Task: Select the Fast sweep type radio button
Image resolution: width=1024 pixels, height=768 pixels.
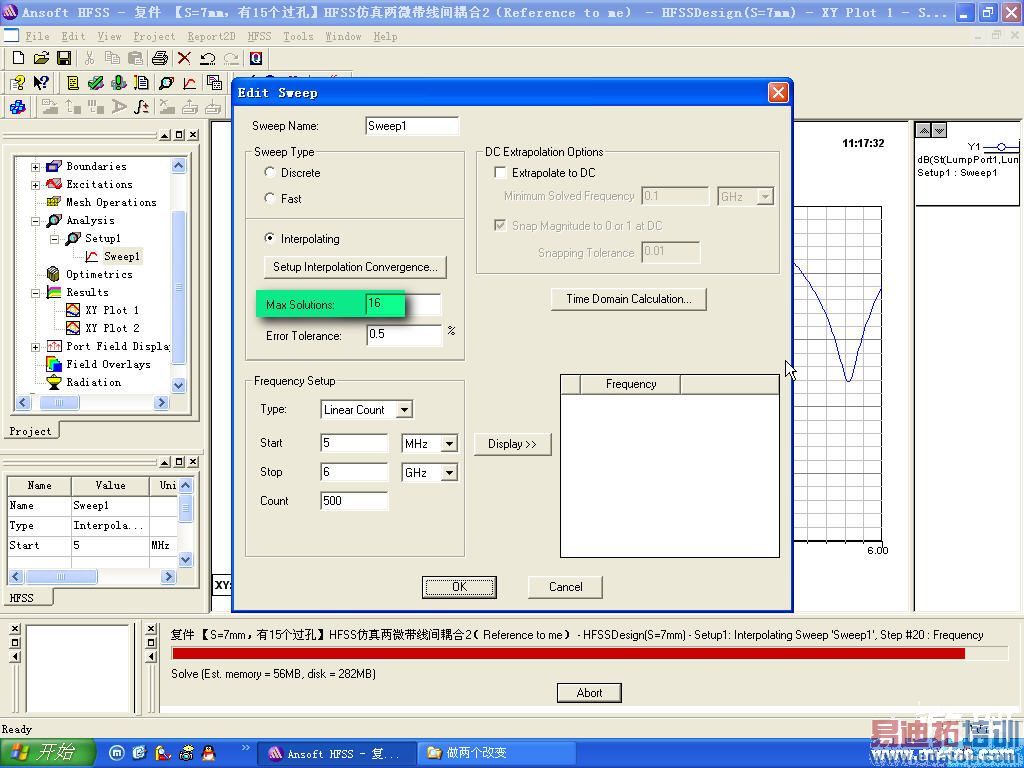Action: click(270, 198)
